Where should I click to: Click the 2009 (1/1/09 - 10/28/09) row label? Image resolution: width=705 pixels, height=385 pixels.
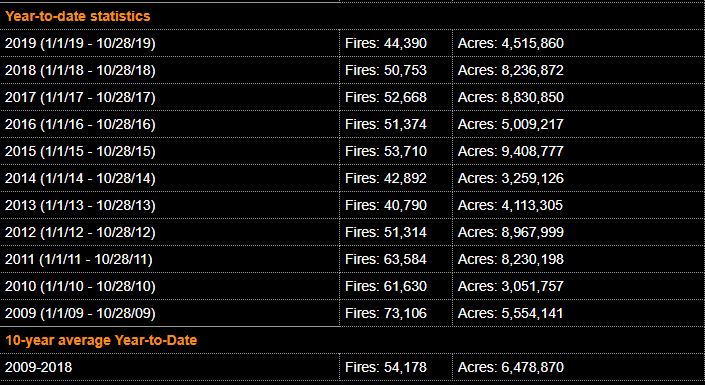[x=80, y=313]
